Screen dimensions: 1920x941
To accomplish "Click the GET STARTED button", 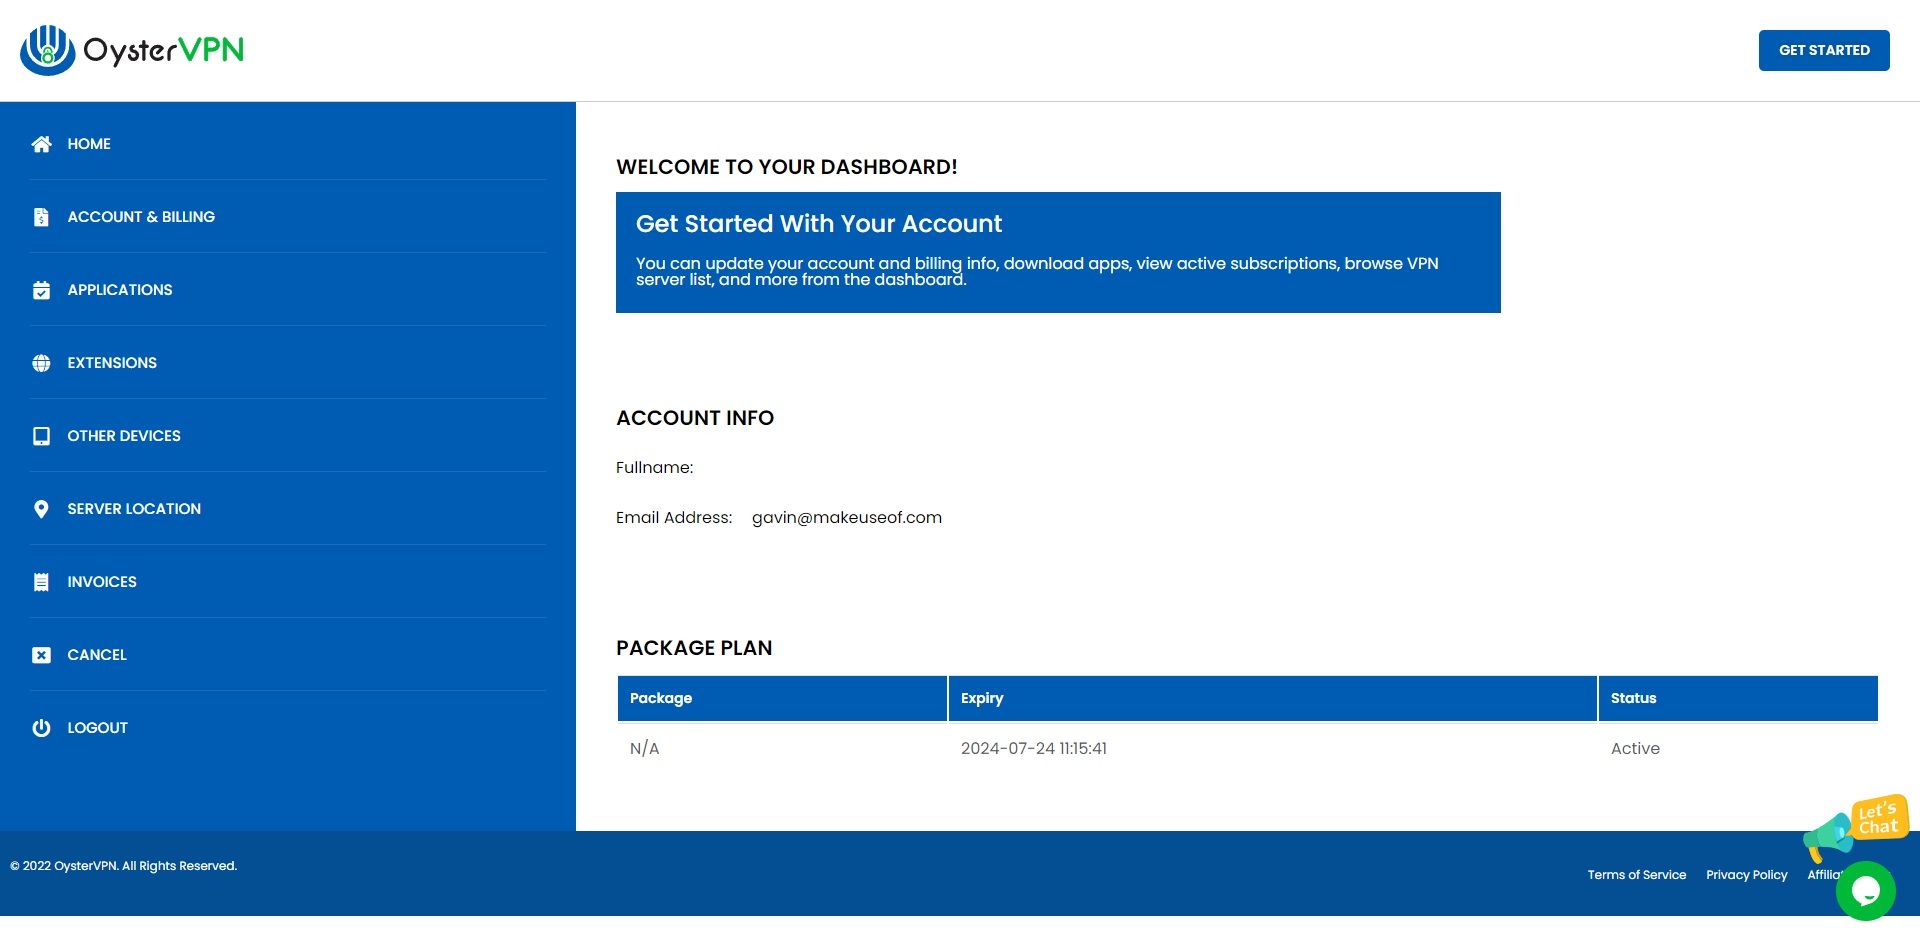I will pyautogui.click(x=1823, y=50).
